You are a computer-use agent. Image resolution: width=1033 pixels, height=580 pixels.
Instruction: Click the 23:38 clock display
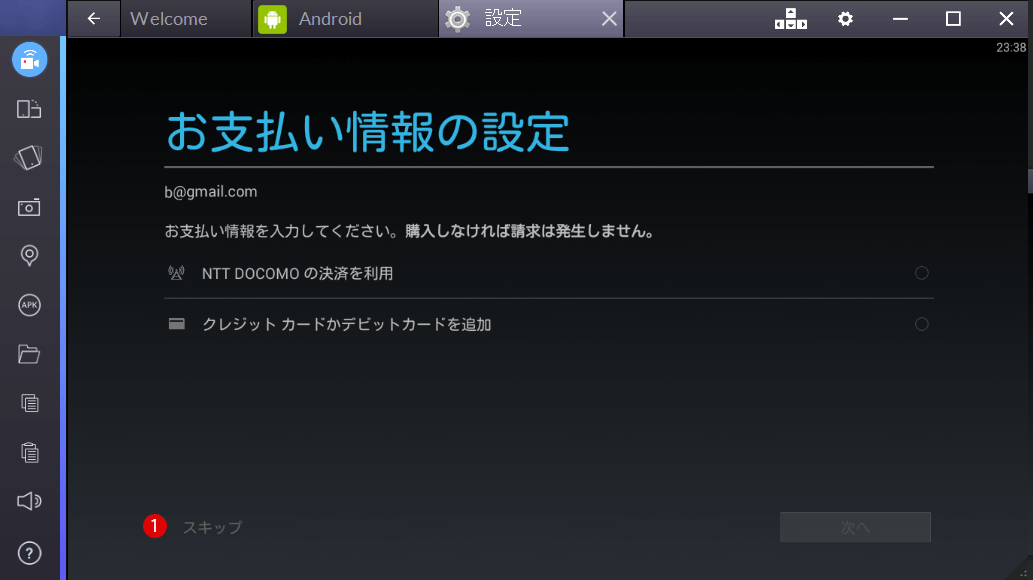(1011, 47)
